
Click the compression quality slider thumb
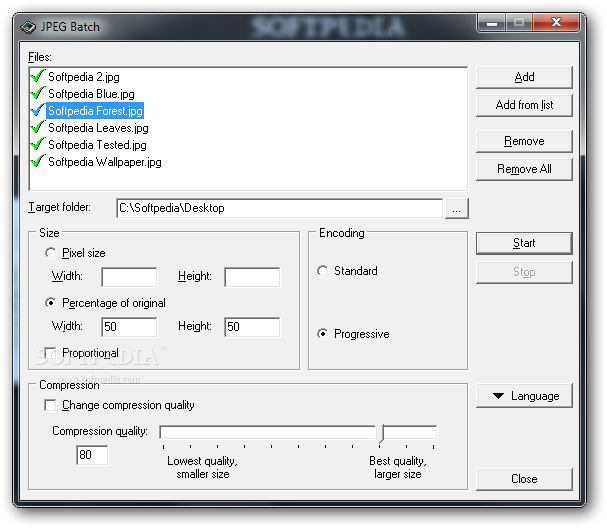click(x=381, y=433)
